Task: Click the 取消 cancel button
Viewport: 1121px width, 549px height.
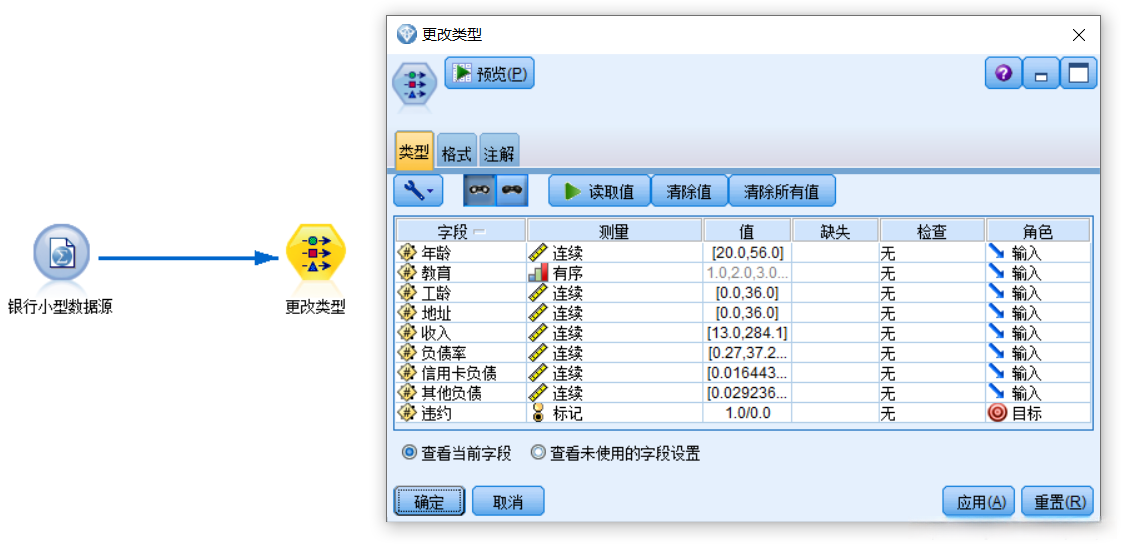Action: tap(508, 501)
